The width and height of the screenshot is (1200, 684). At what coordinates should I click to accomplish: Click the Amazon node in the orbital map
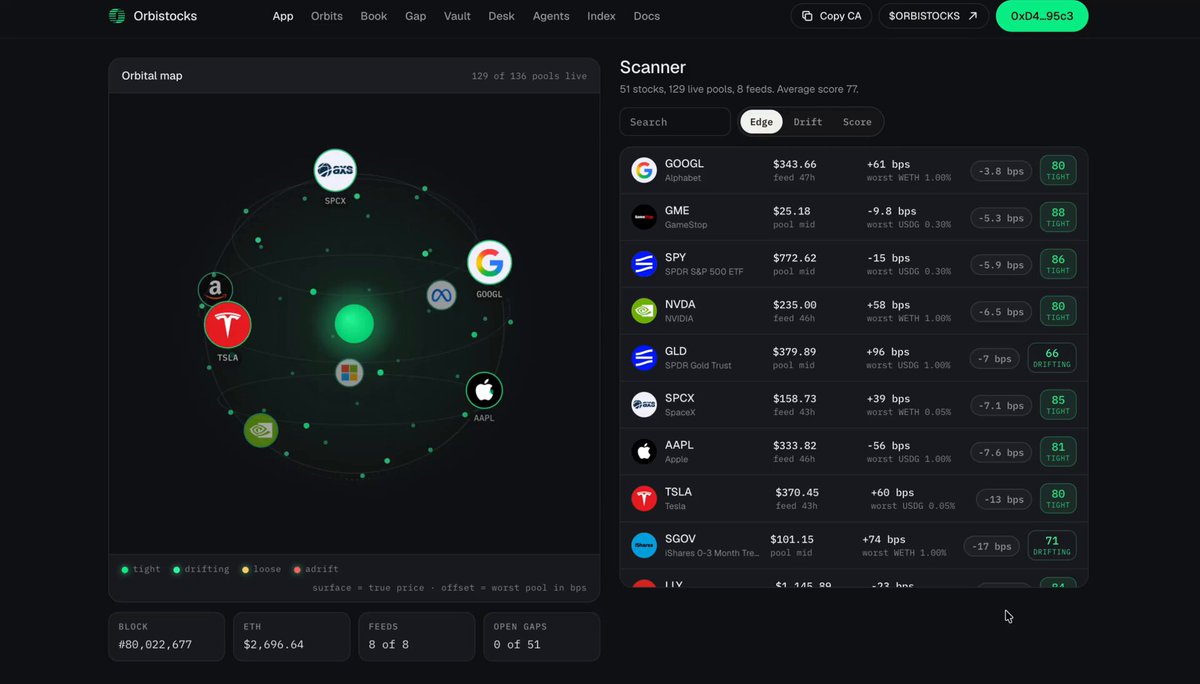(x=215, y=290)
